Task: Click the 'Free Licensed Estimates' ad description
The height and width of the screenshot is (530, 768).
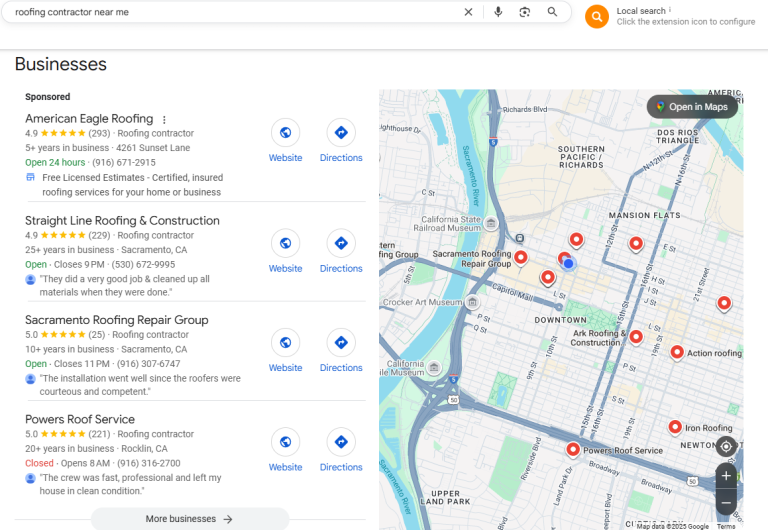Action: point(132,185)
